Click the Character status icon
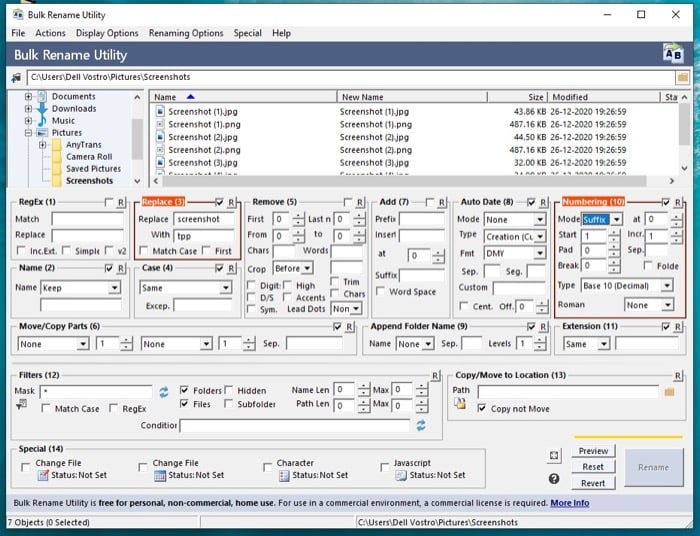The width and height of the screenshot is (700, 536). tap(282, 475)
